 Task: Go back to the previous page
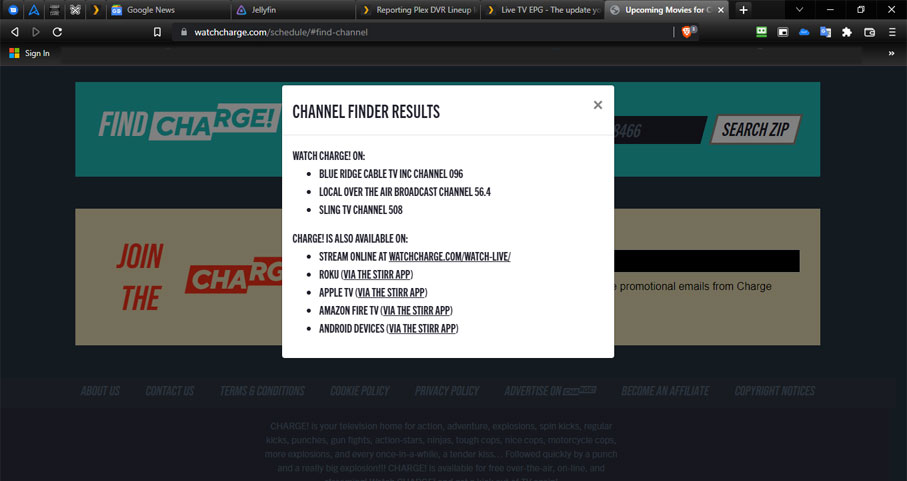tap(15, 32)
